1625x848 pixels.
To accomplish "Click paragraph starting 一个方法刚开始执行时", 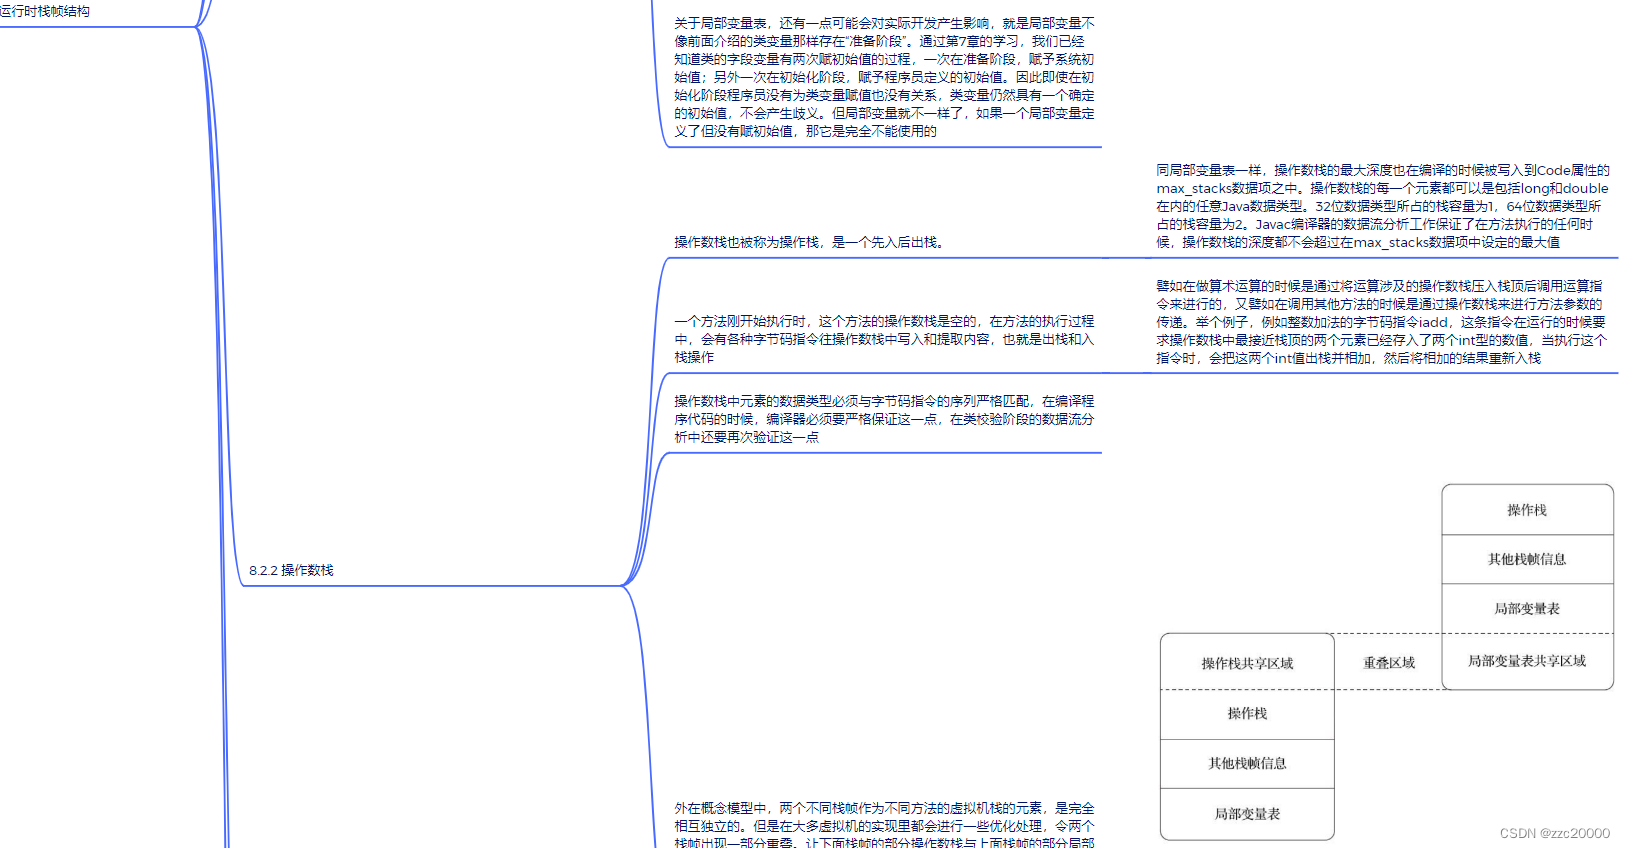I will [x=884, y=339].
